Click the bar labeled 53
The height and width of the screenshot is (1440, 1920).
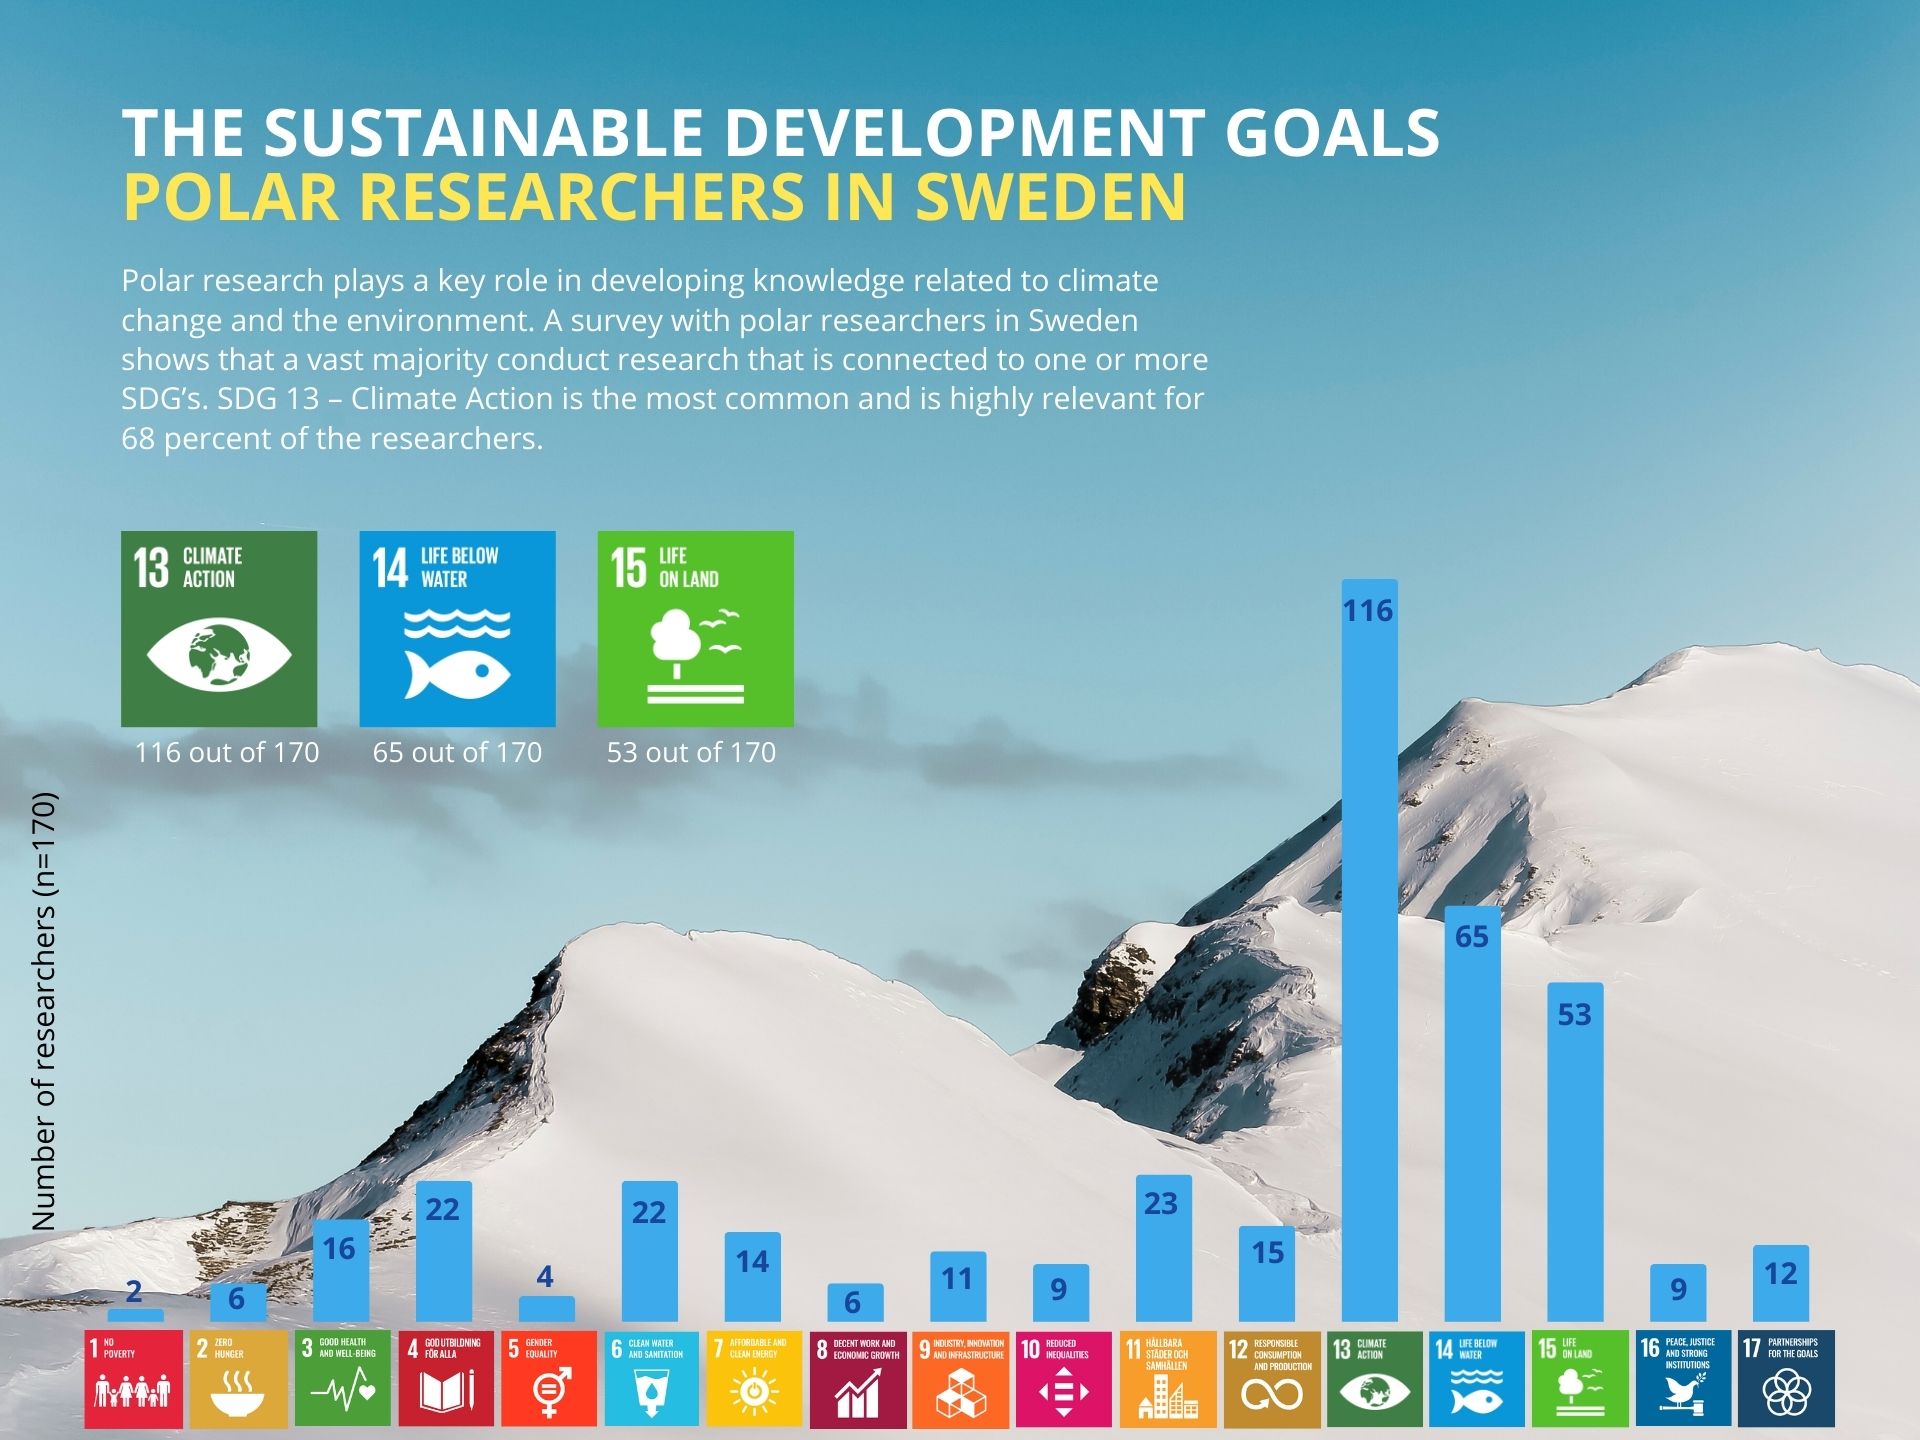click(x=1575, y=1150)
